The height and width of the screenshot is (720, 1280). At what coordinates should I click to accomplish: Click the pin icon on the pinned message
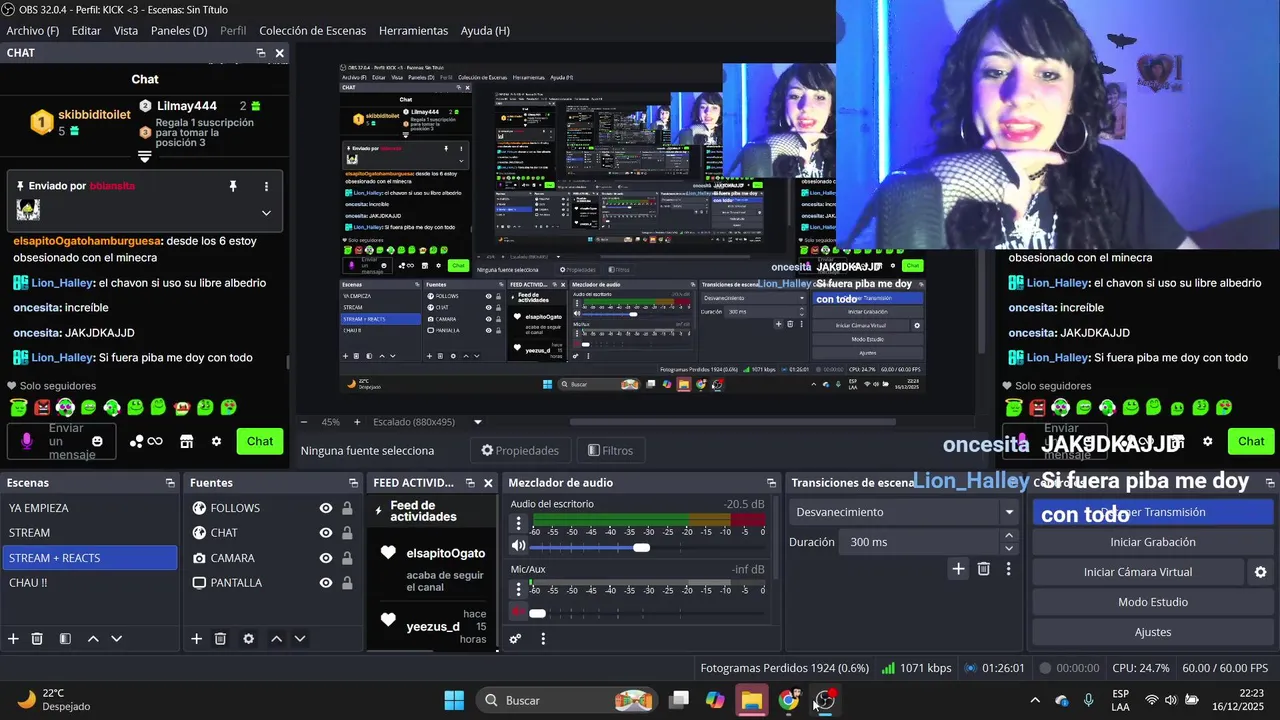pos(233,186)
